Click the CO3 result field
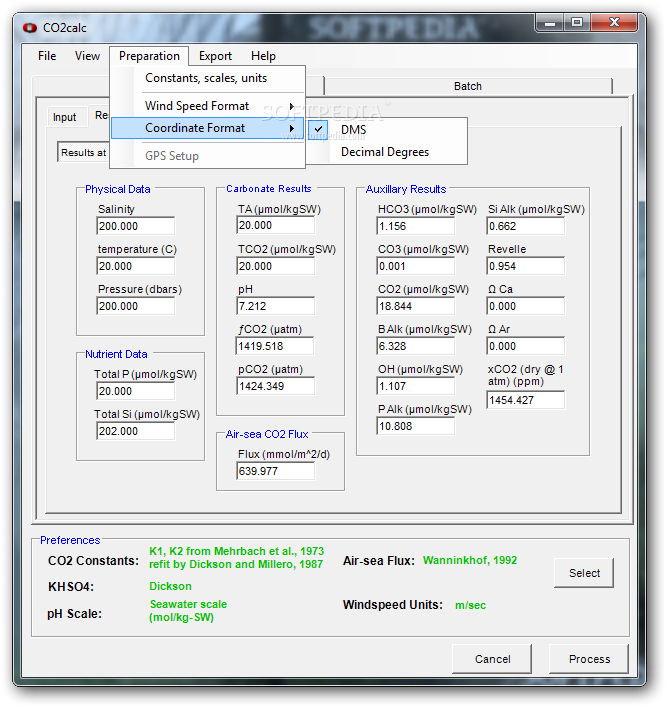 pyautogui.click(x=416, y=266)
